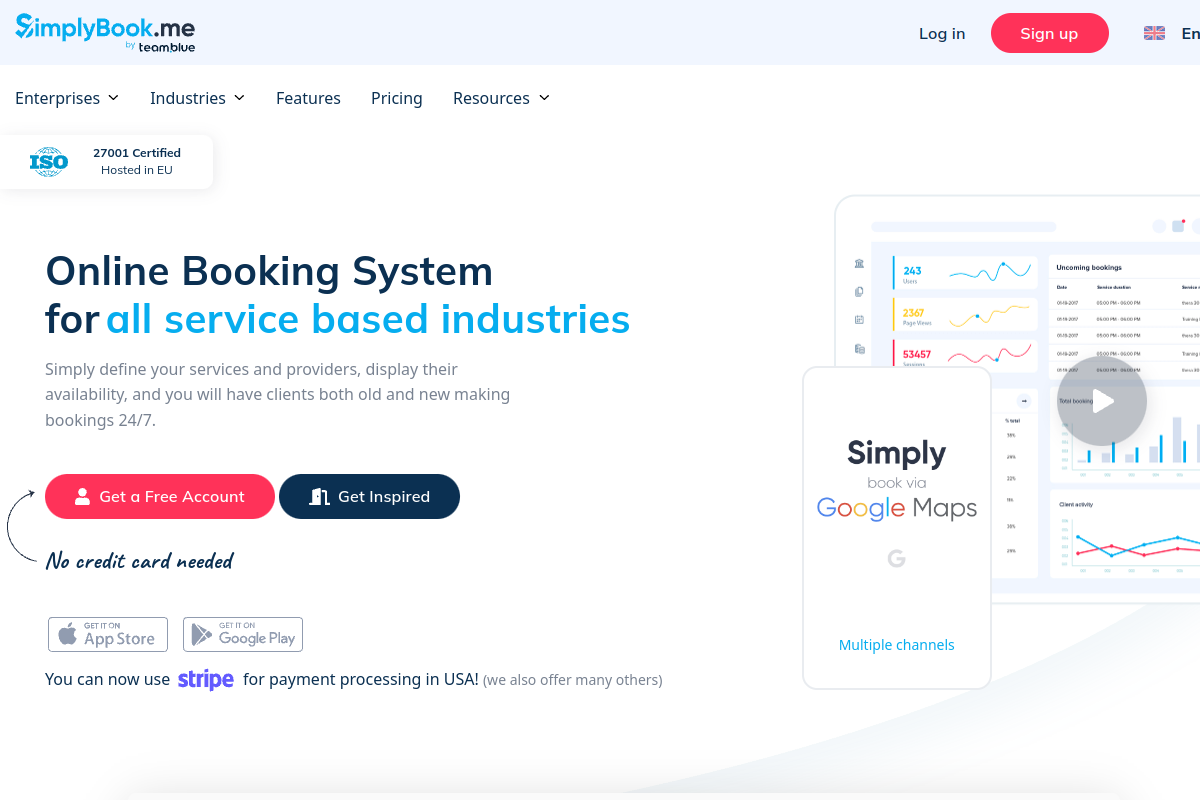The width and height of the screenshot is (1200, 800).
Task: Expand the Enterprises menu
Action: [67, 98]
